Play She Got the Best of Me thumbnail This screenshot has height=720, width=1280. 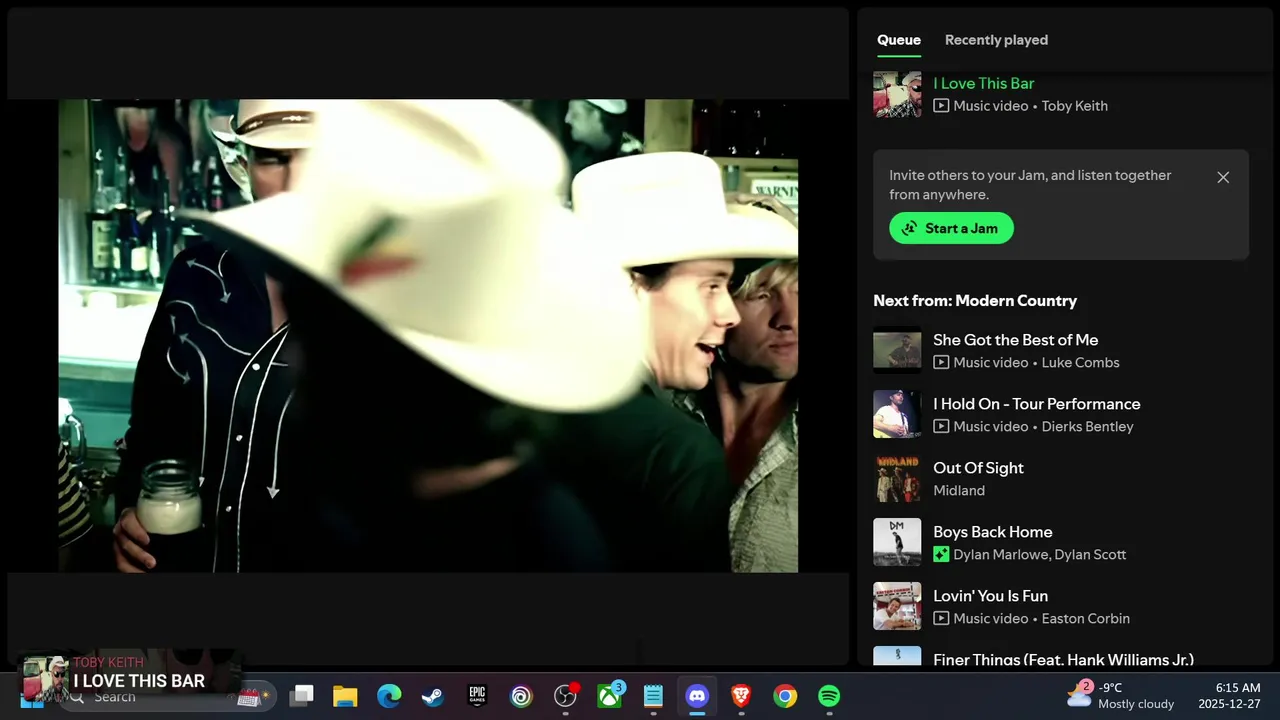(x=897, y=350)
